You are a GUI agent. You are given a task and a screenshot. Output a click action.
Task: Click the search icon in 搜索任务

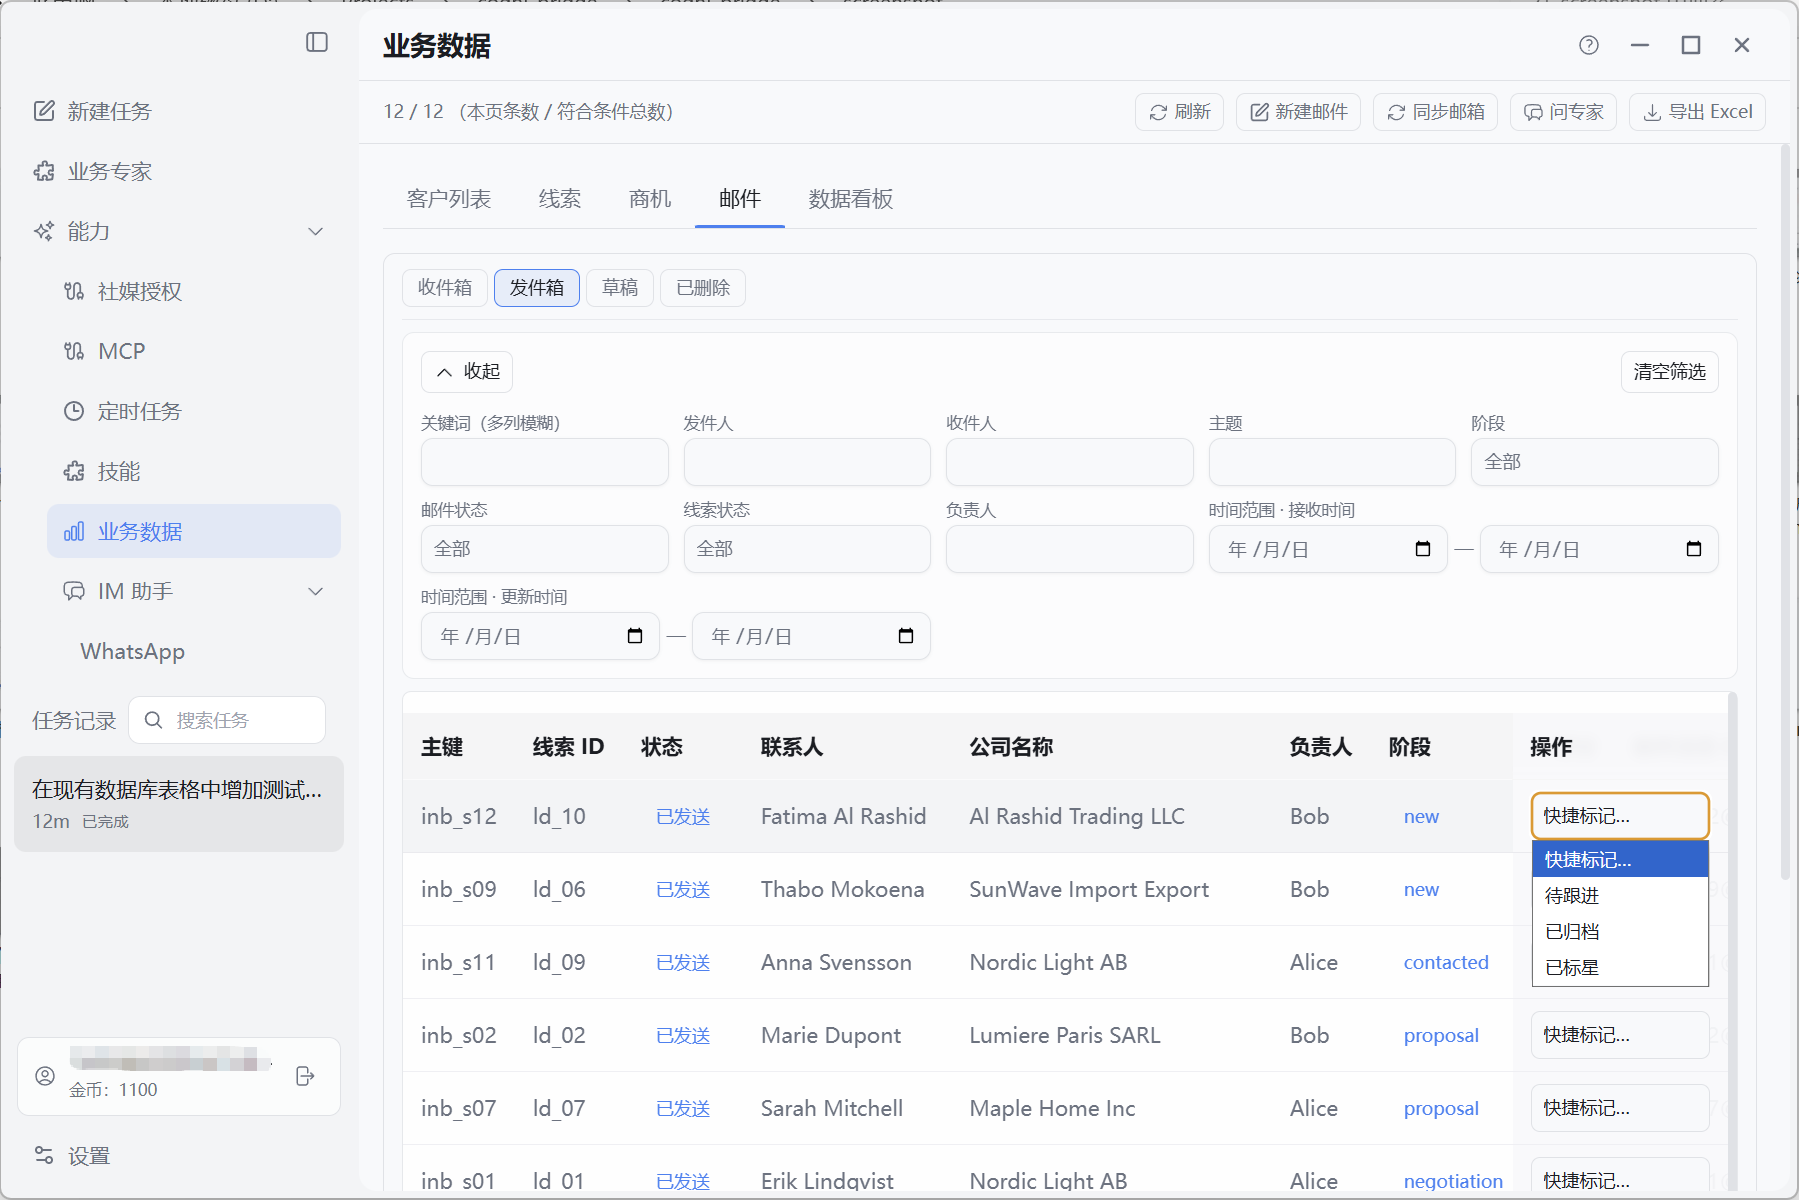pyautogui.click(x=153, y=720)
